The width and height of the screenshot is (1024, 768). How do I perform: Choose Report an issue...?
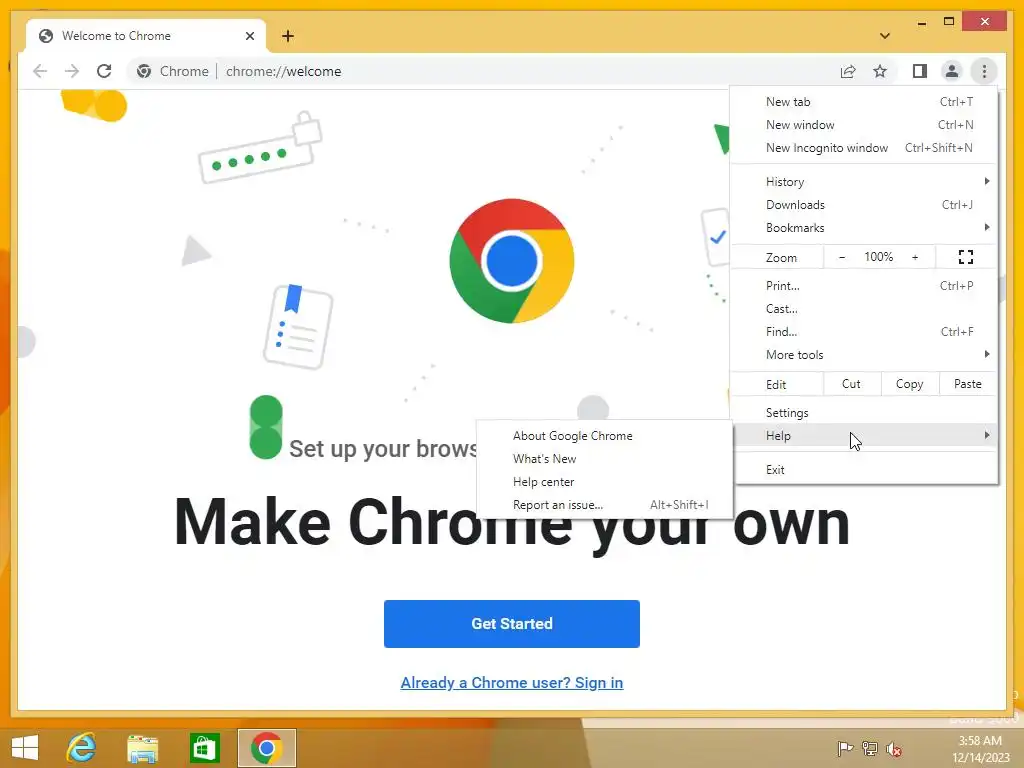[x=604, y=505]
